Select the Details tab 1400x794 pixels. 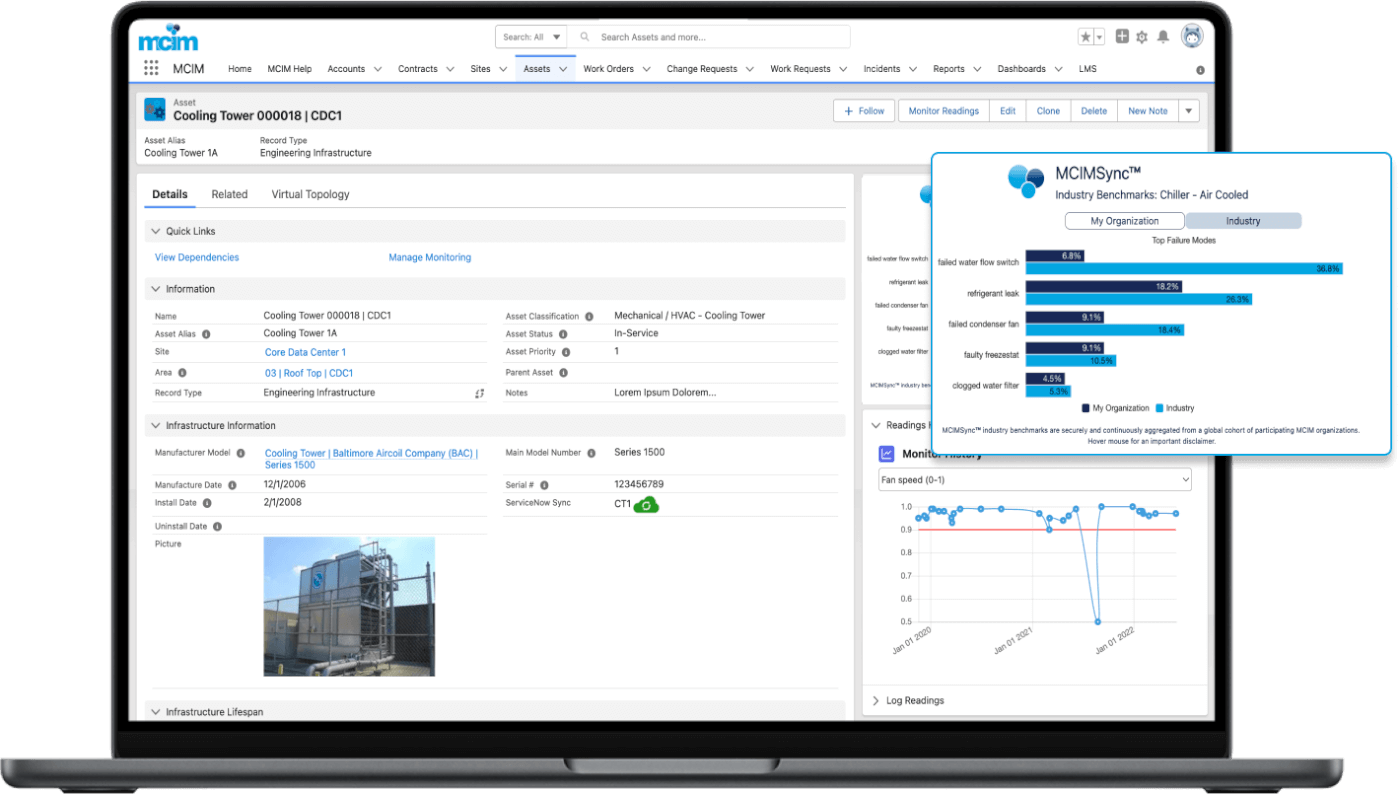pyautogui.click(x=169, y=194)
